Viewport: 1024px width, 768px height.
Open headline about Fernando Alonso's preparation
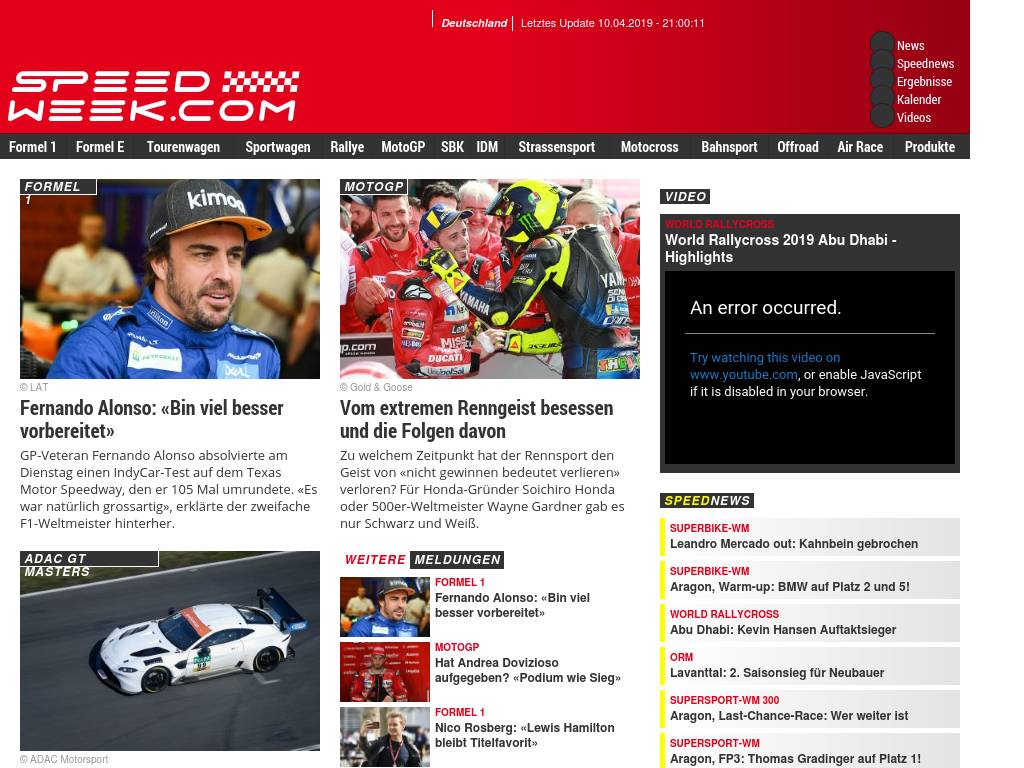click(x=152, y=419)
